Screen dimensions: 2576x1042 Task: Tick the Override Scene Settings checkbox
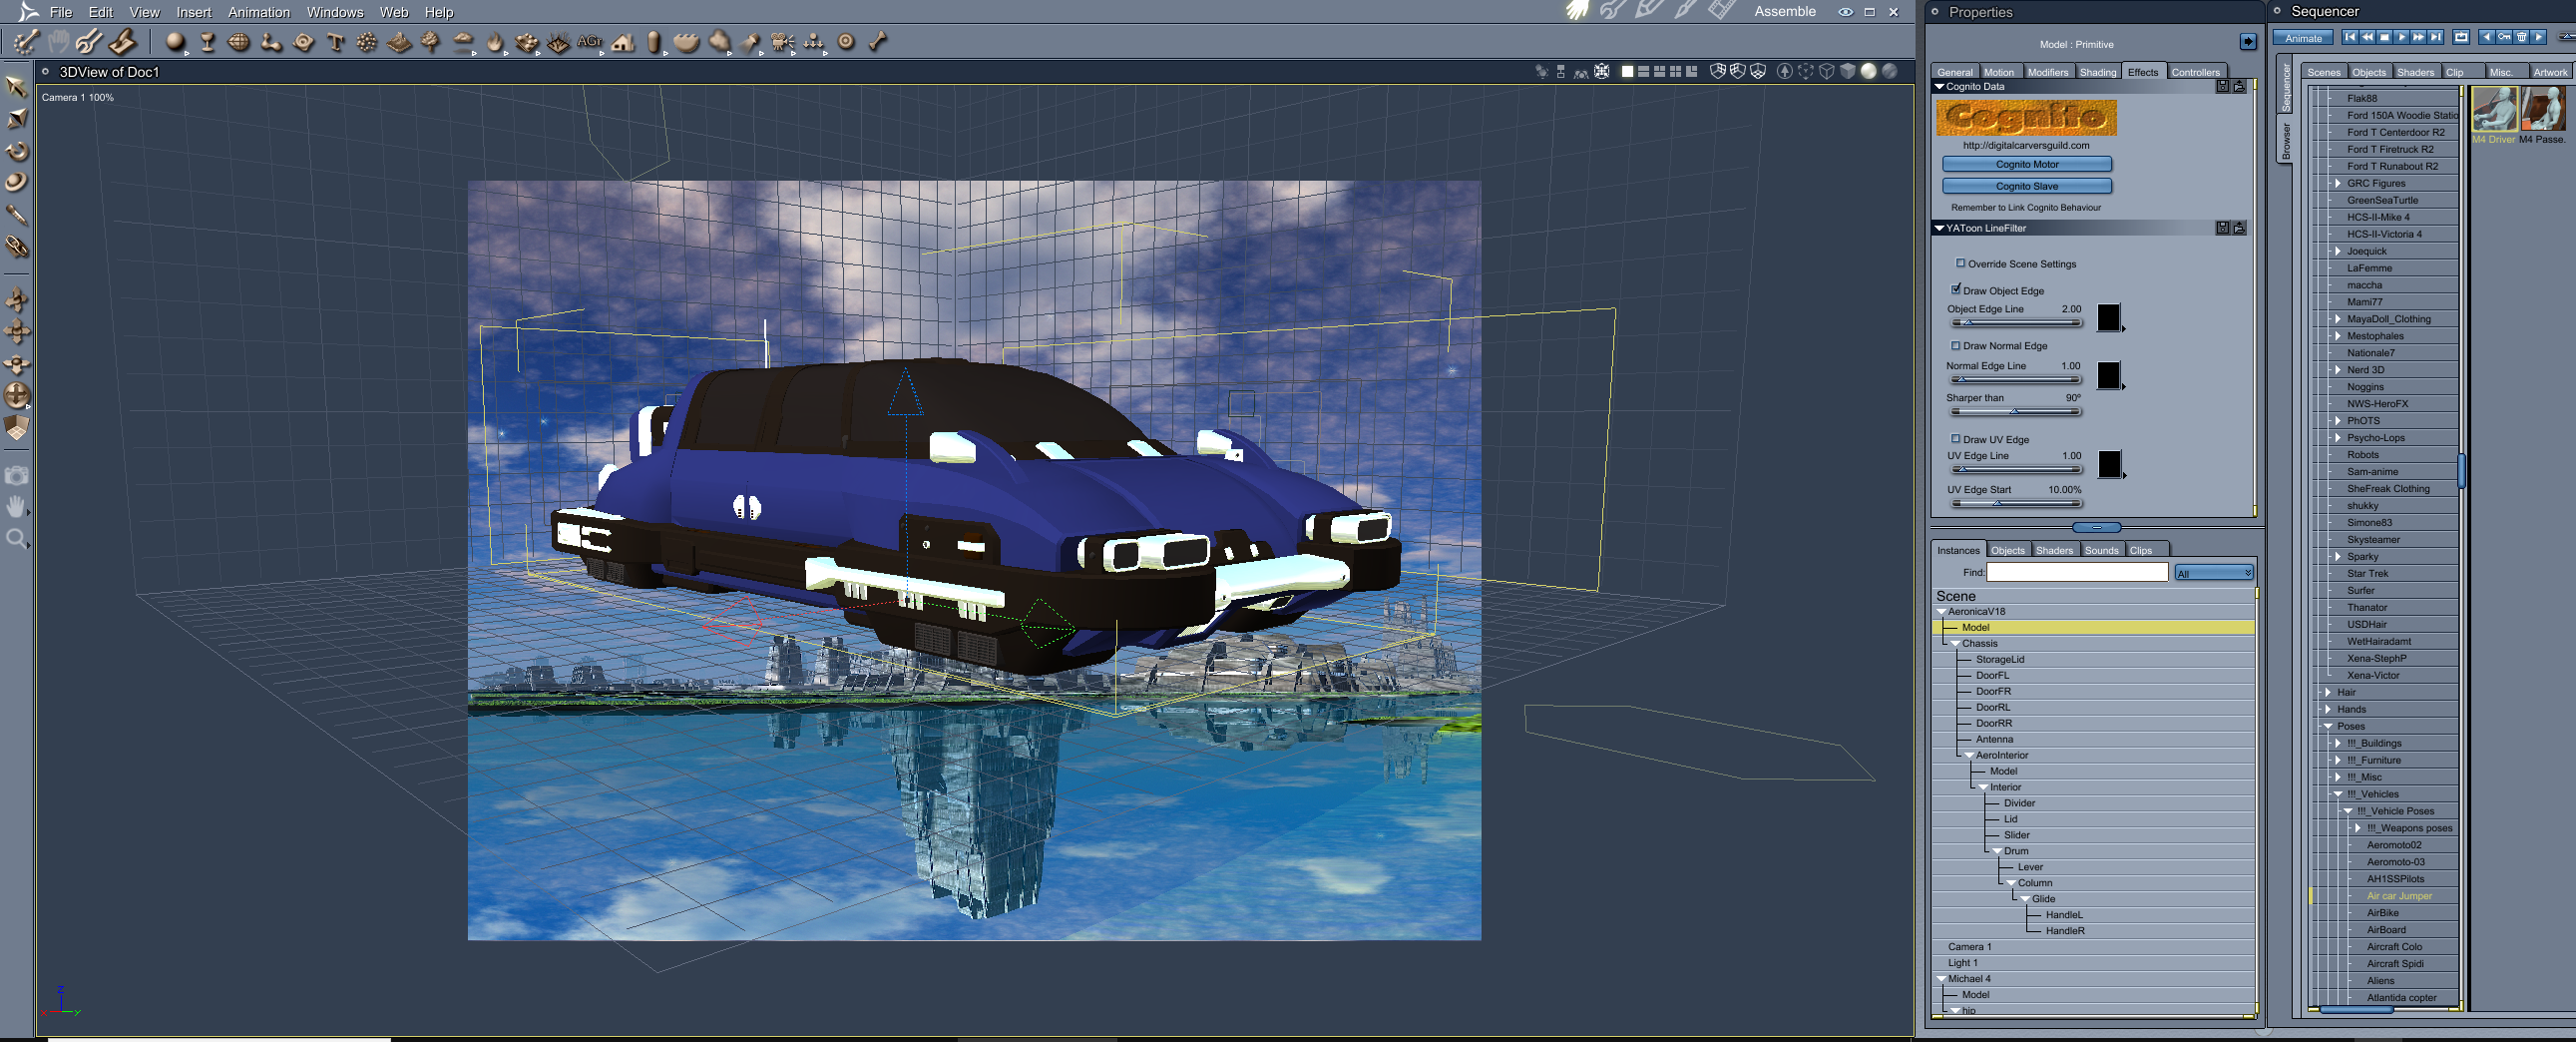(x=1961, y=264)
